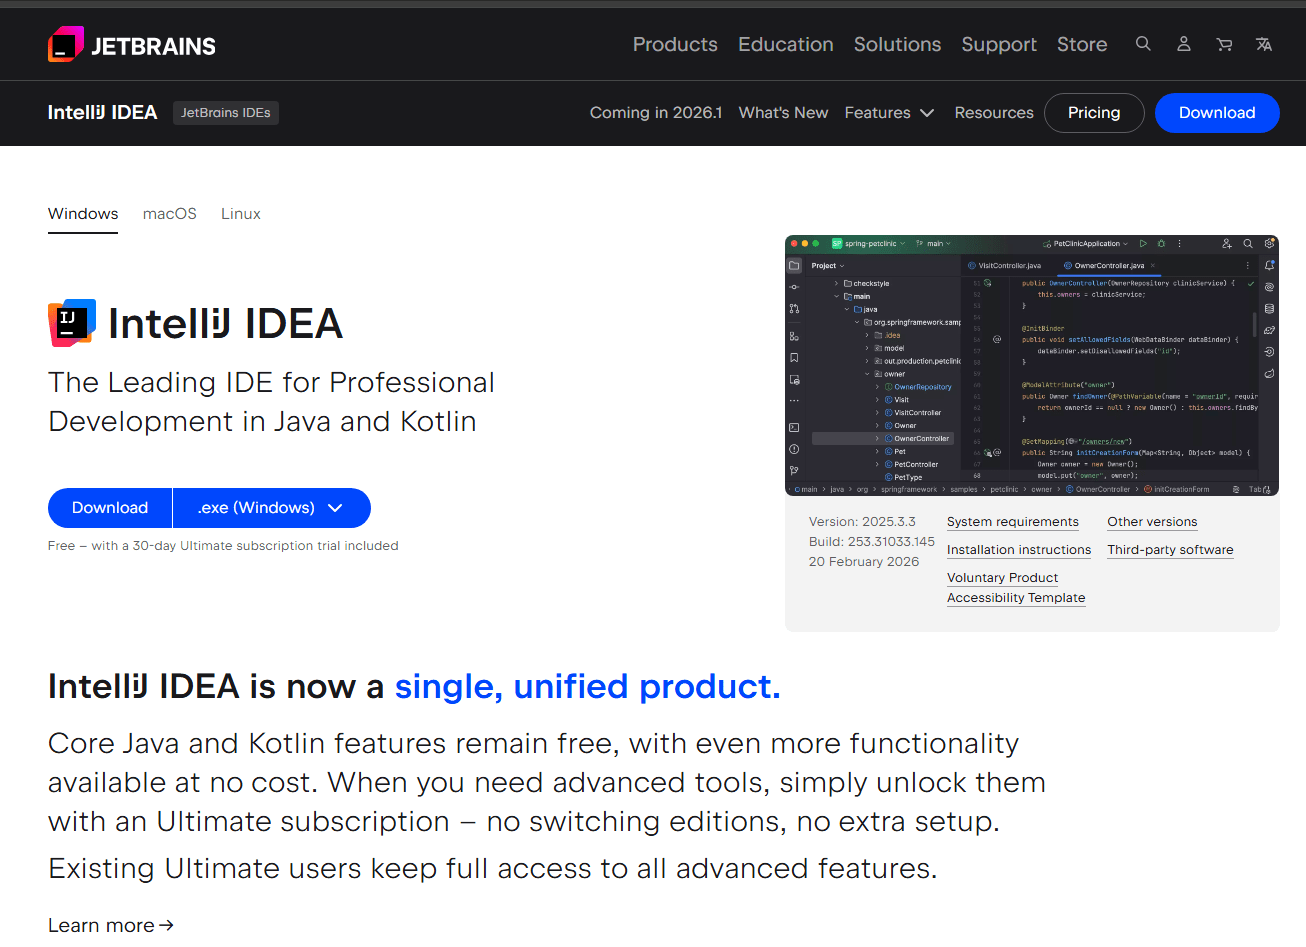Image resolution: width=1306 pixels, height=947 pixels.
Task: Open Other versions link
Action: point(1152,522)
